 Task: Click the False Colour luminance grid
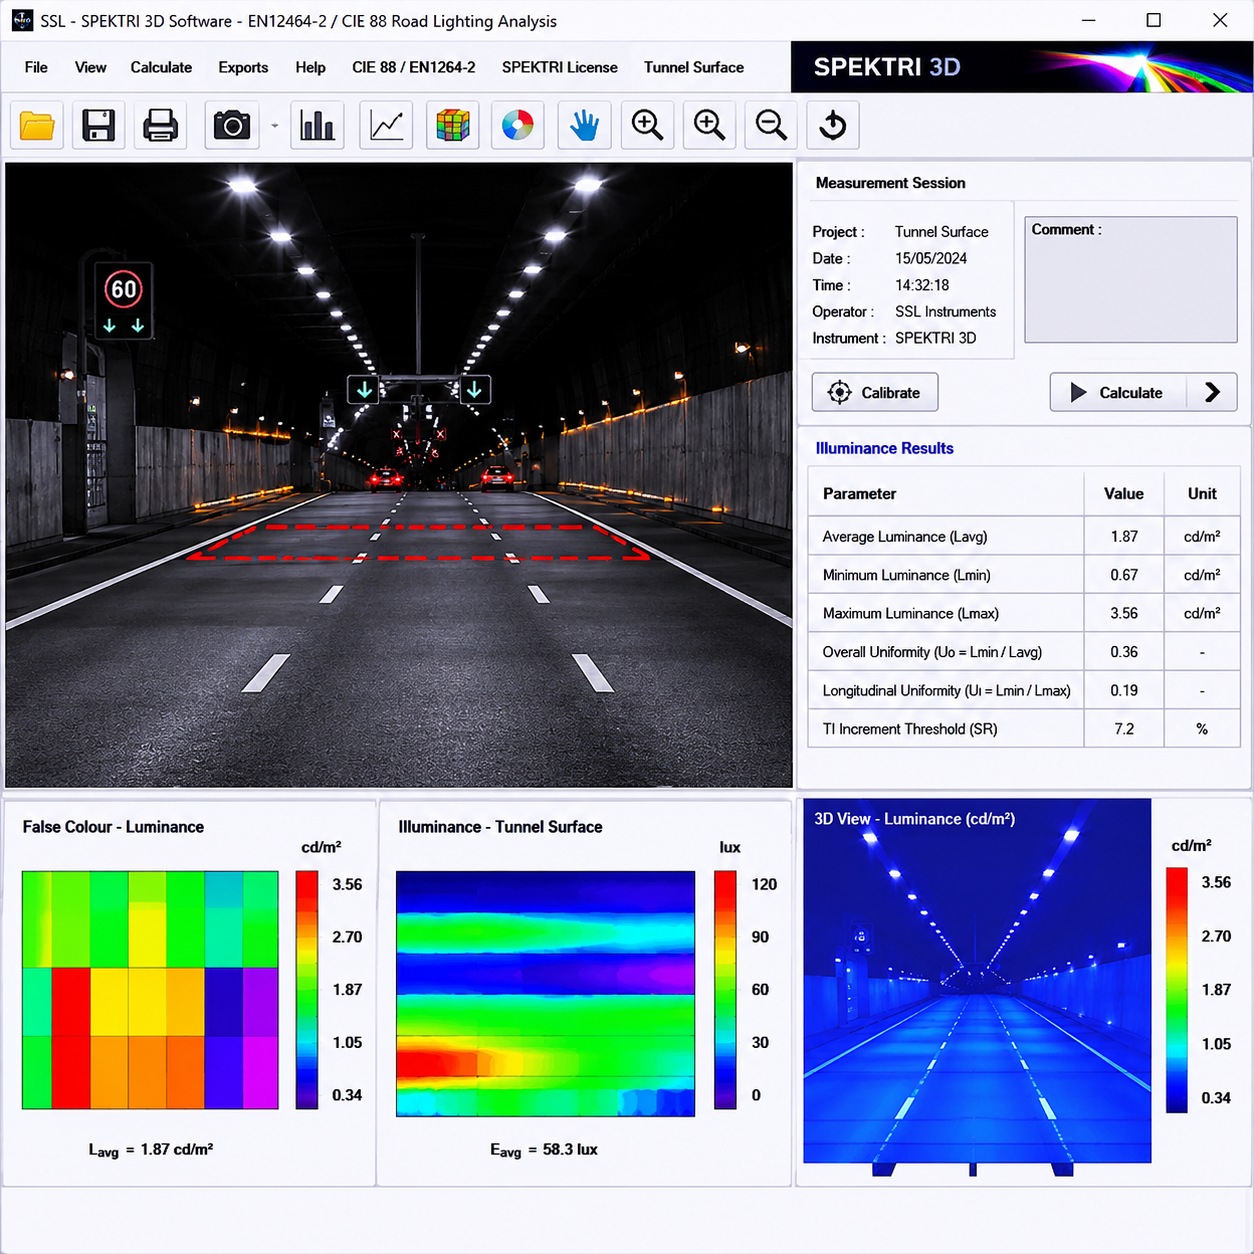(150, 990)
